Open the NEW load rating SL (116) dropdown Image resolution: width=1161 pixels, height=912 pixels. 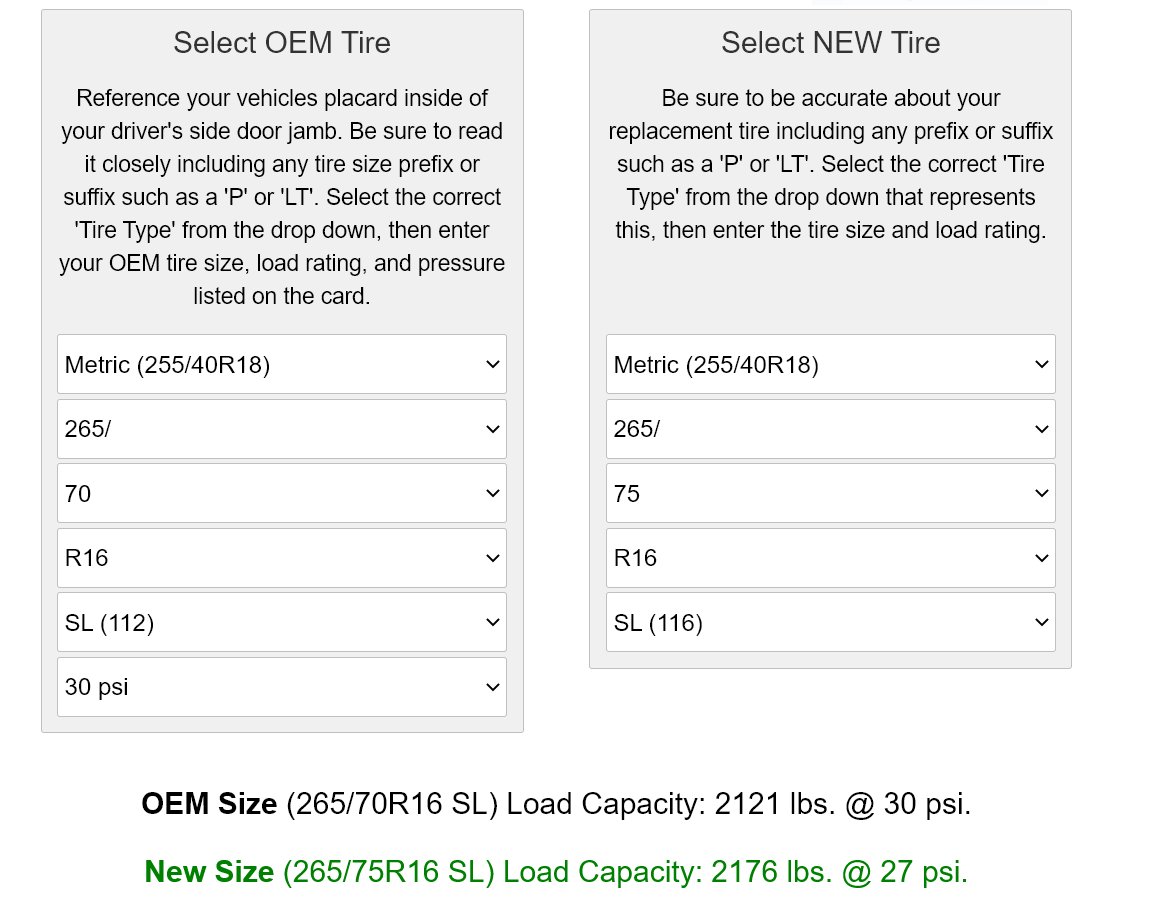831,623
